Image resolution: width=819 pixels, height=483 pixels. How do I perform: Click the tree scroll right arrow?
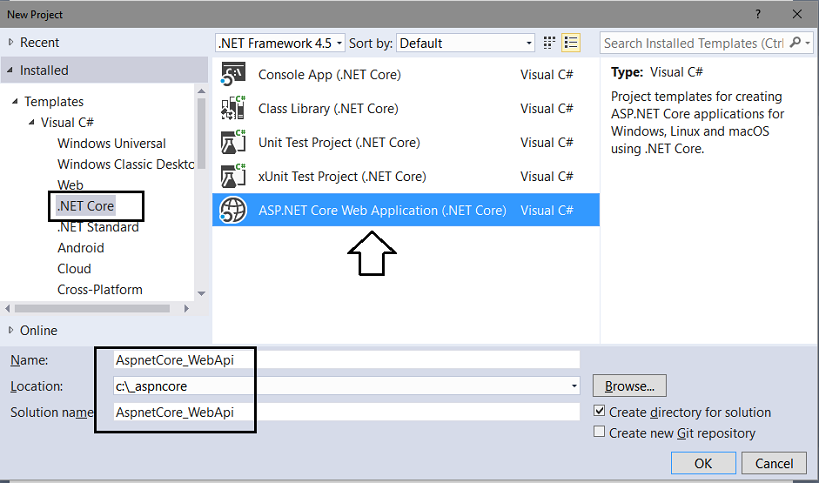186,309
